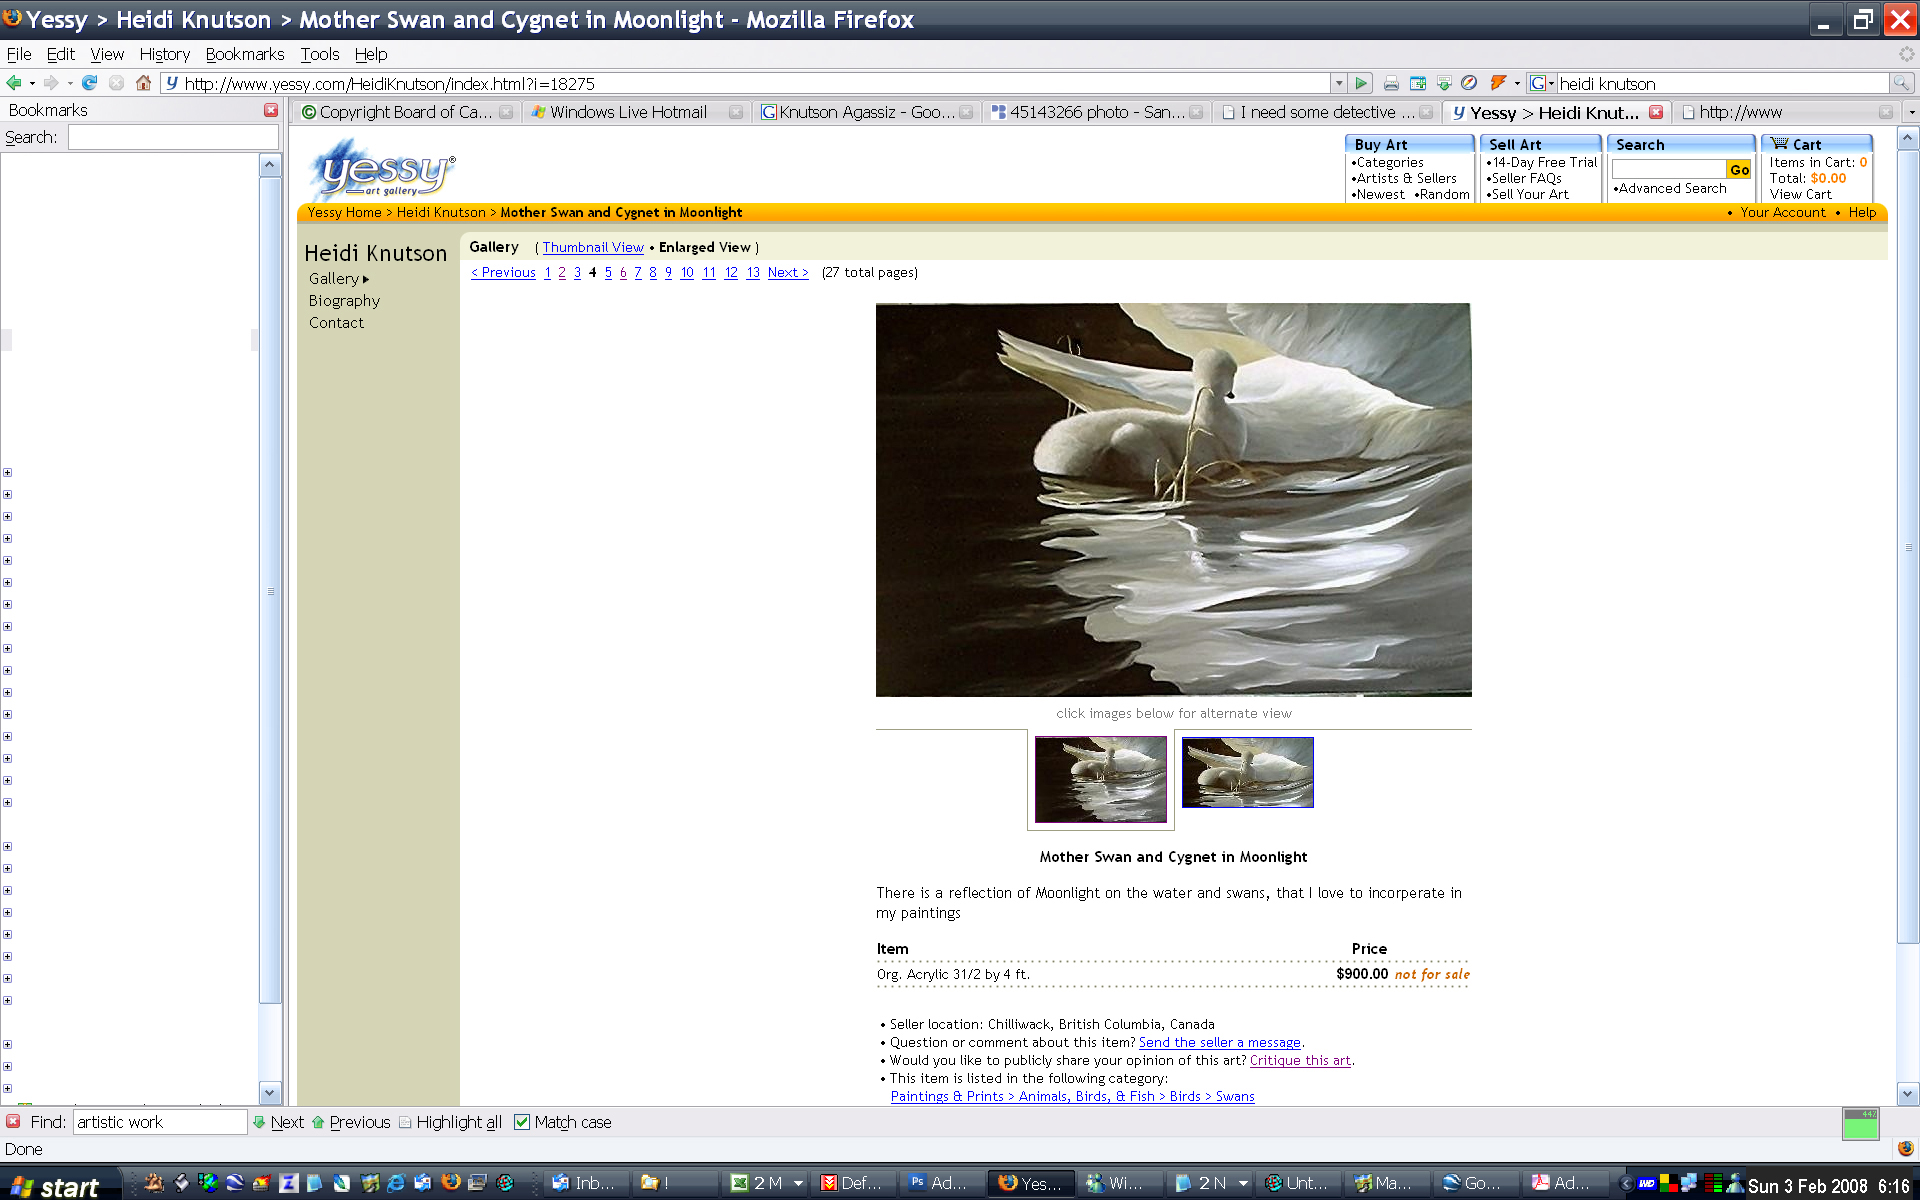Viewport: 1920px width, 1200px height.
Task: Reload the current page
Action: (x=89, y=83)
